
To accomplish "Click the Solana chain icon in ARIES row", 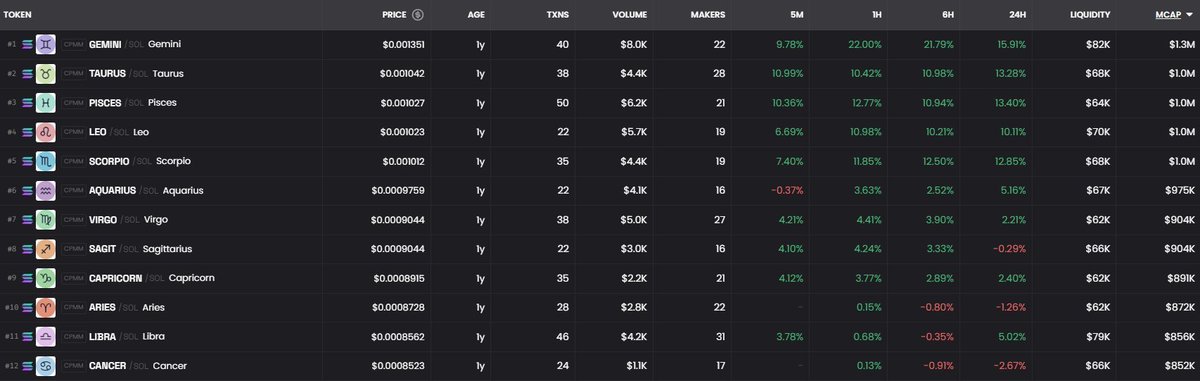I will point(27,307).
